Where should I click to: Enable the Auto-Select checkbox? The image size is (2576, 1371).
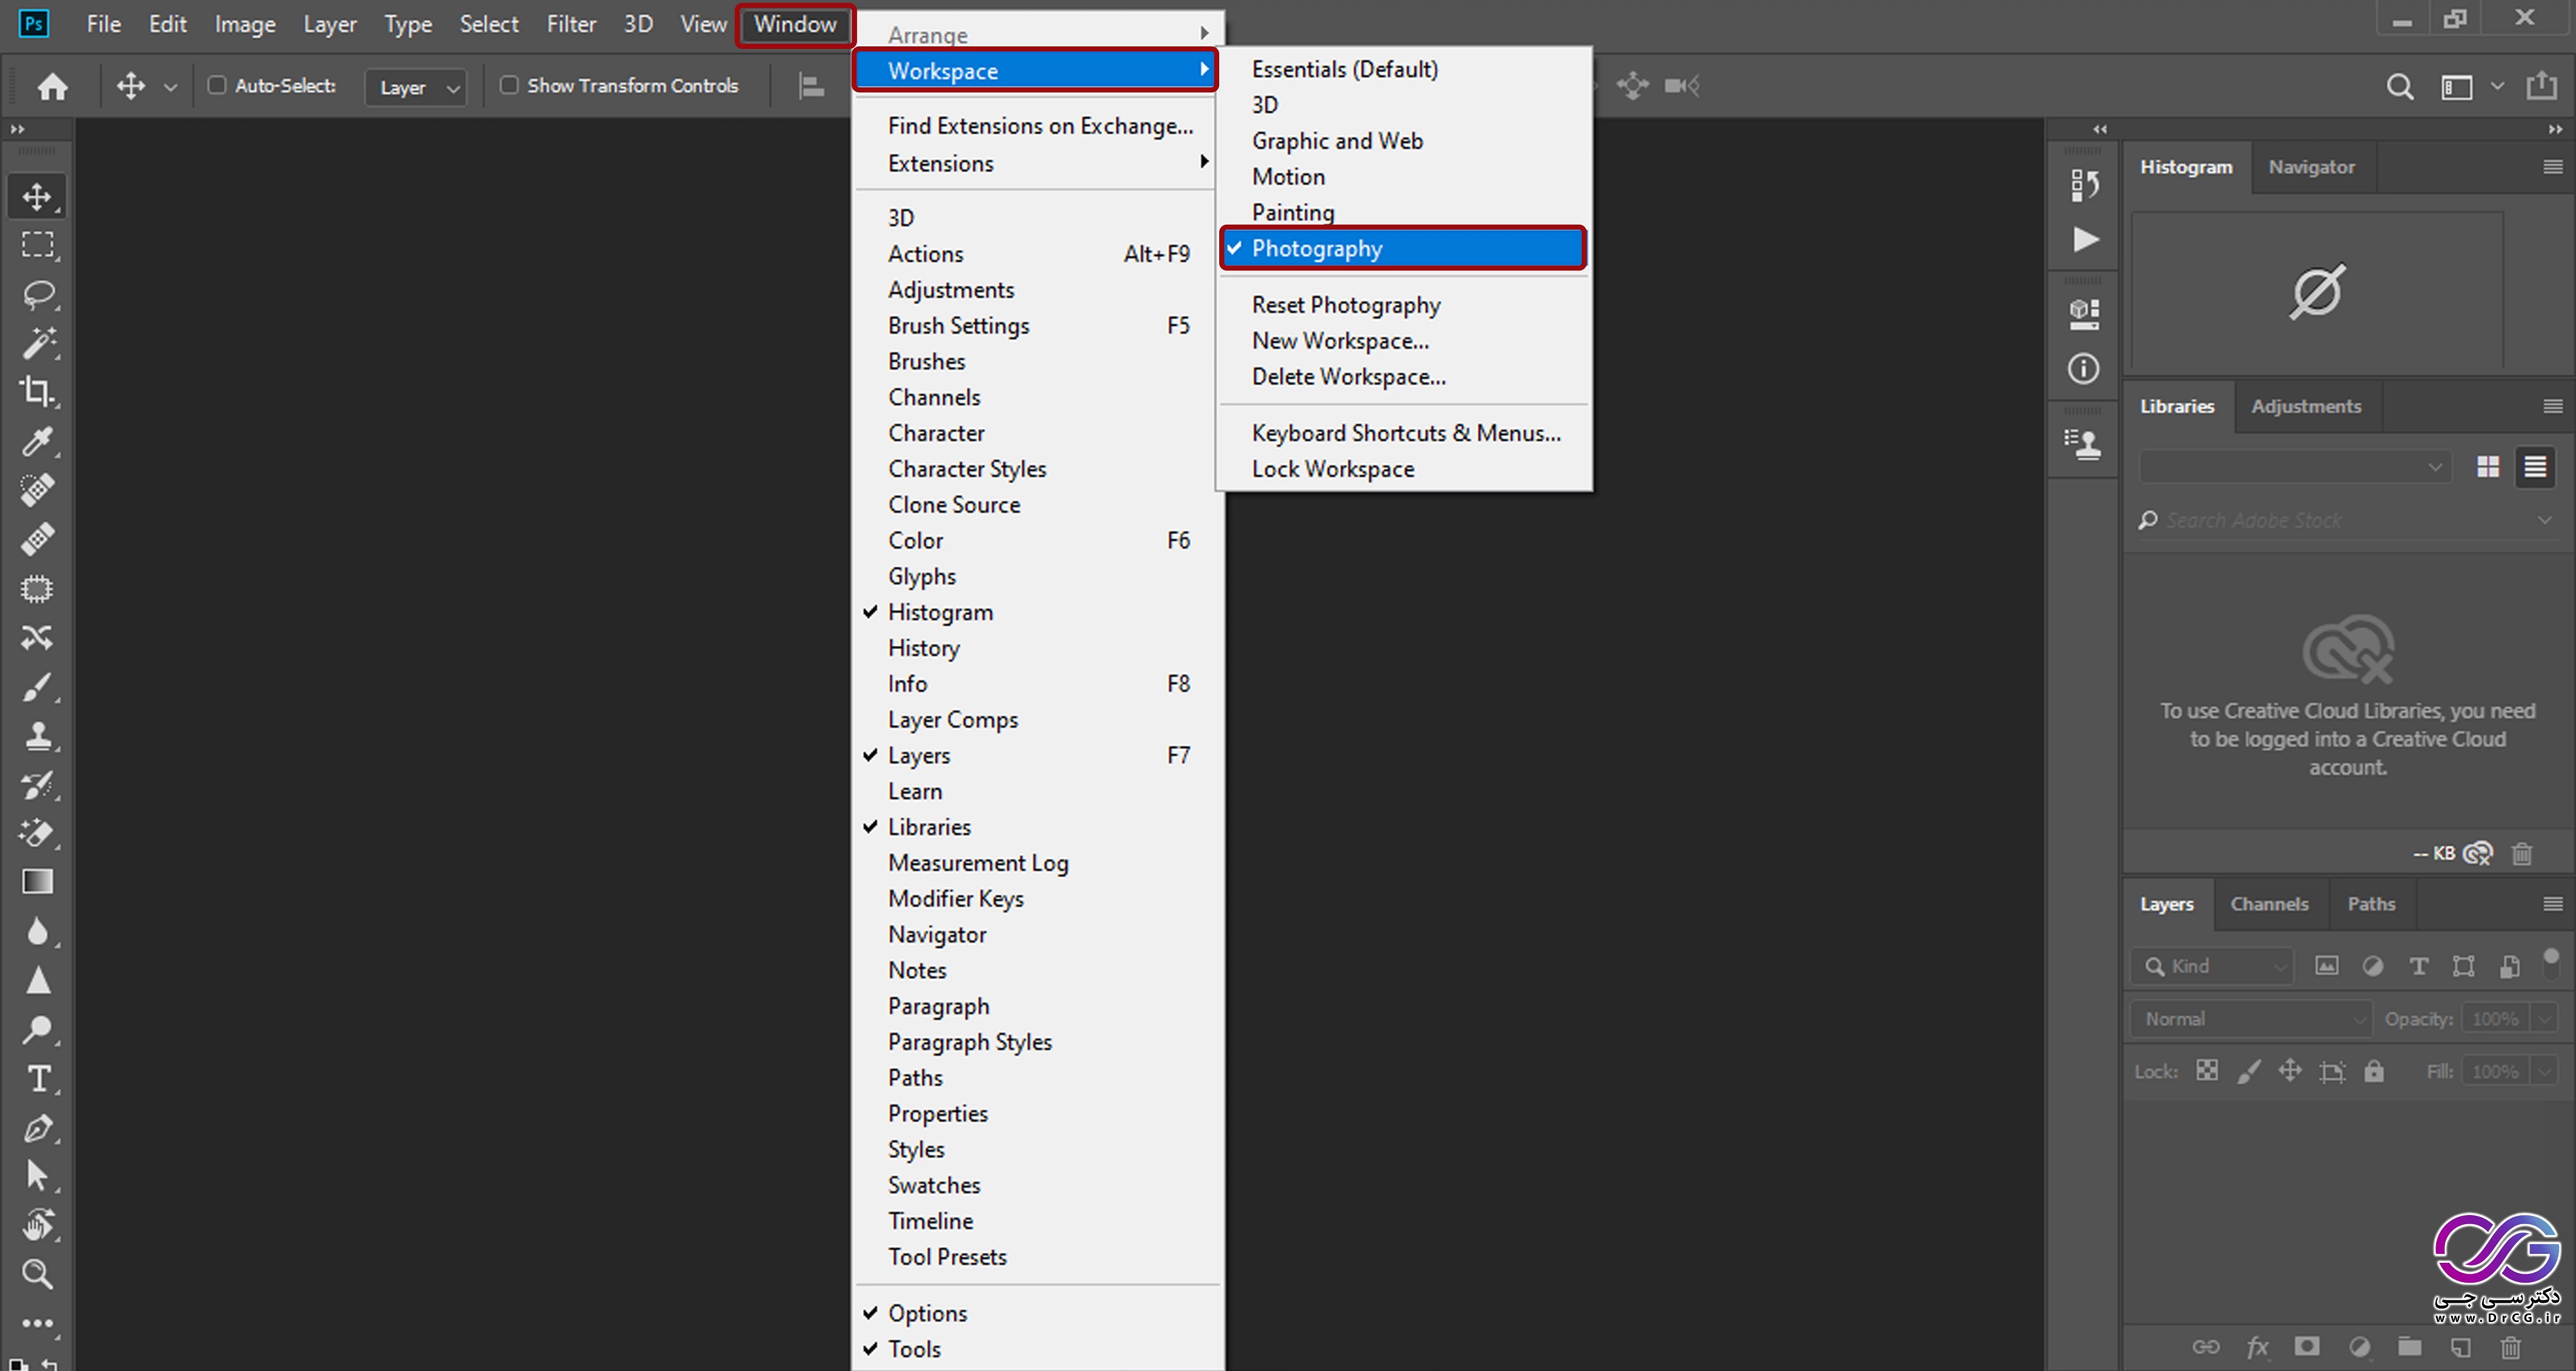click(217, 85)
